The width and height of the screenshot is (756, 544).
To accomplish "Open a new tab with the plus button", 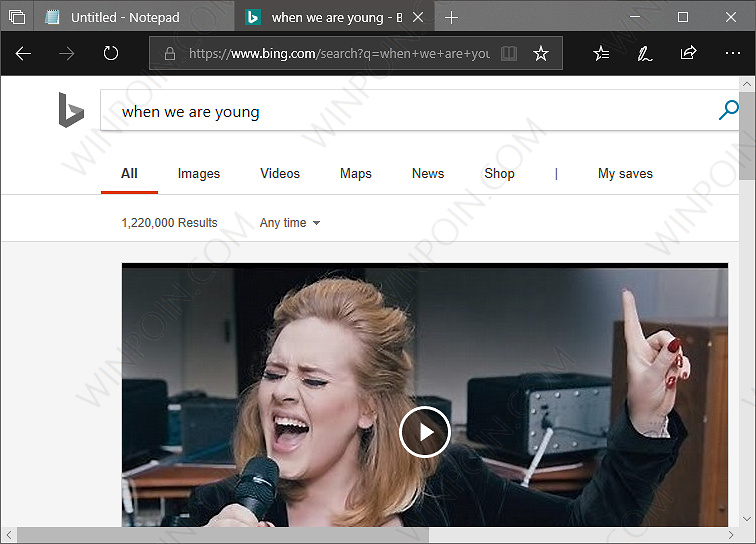I will click(x=451, y=18).
